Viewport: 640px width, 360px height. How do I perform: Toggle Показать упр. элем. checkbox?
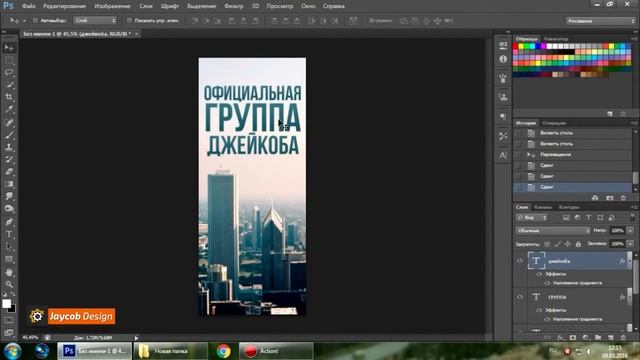(x=129, y=20)
